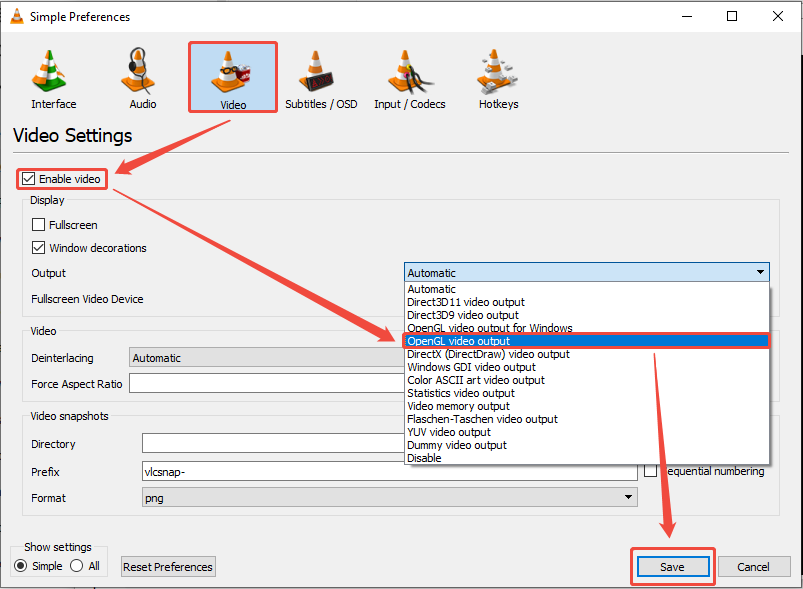Image resolution: width=803 pixels, height=589 pixels.
Task: Click the Cancel button
Action: 753,567
